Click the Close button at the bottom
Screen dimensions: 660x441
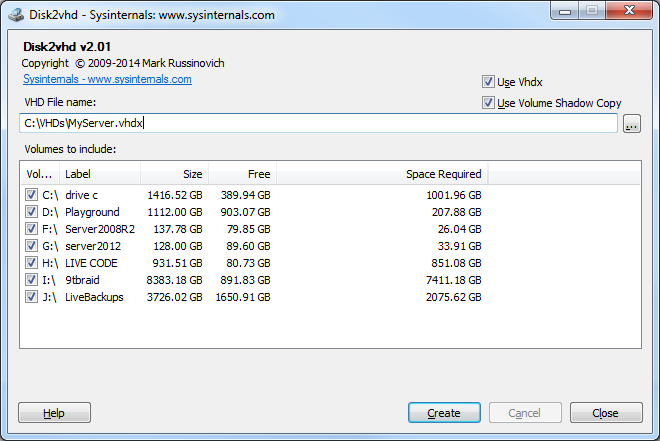606,413
